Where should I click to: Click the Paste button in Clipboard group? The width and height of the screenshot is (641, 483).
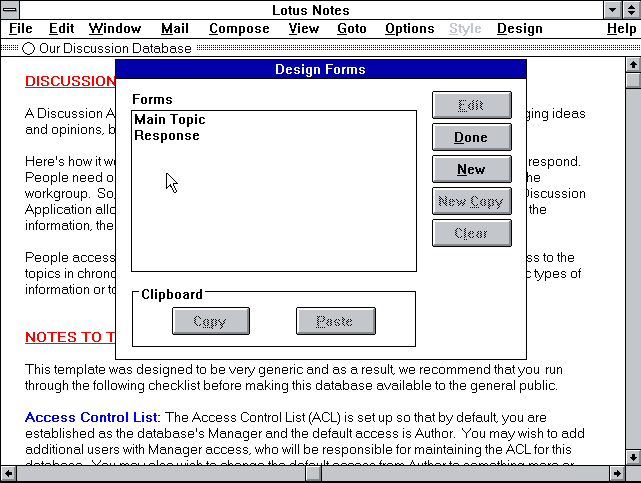pos(335,321)
